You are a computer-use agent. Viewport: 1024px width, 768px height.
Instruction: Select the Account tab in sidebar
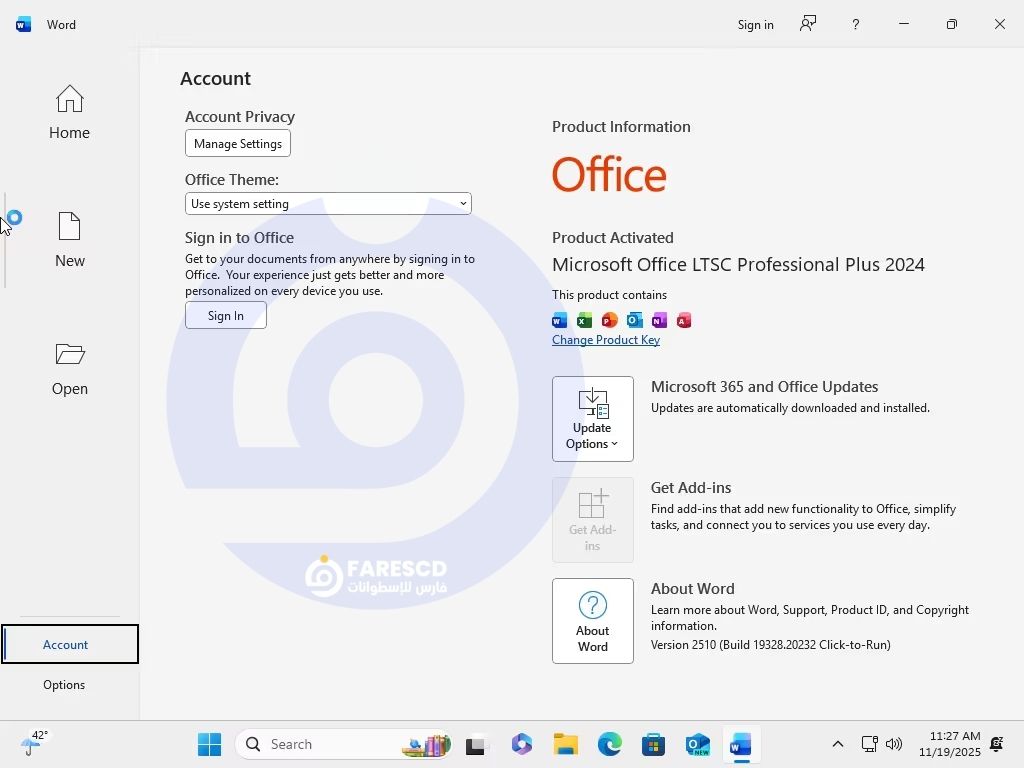pos(66,645)
